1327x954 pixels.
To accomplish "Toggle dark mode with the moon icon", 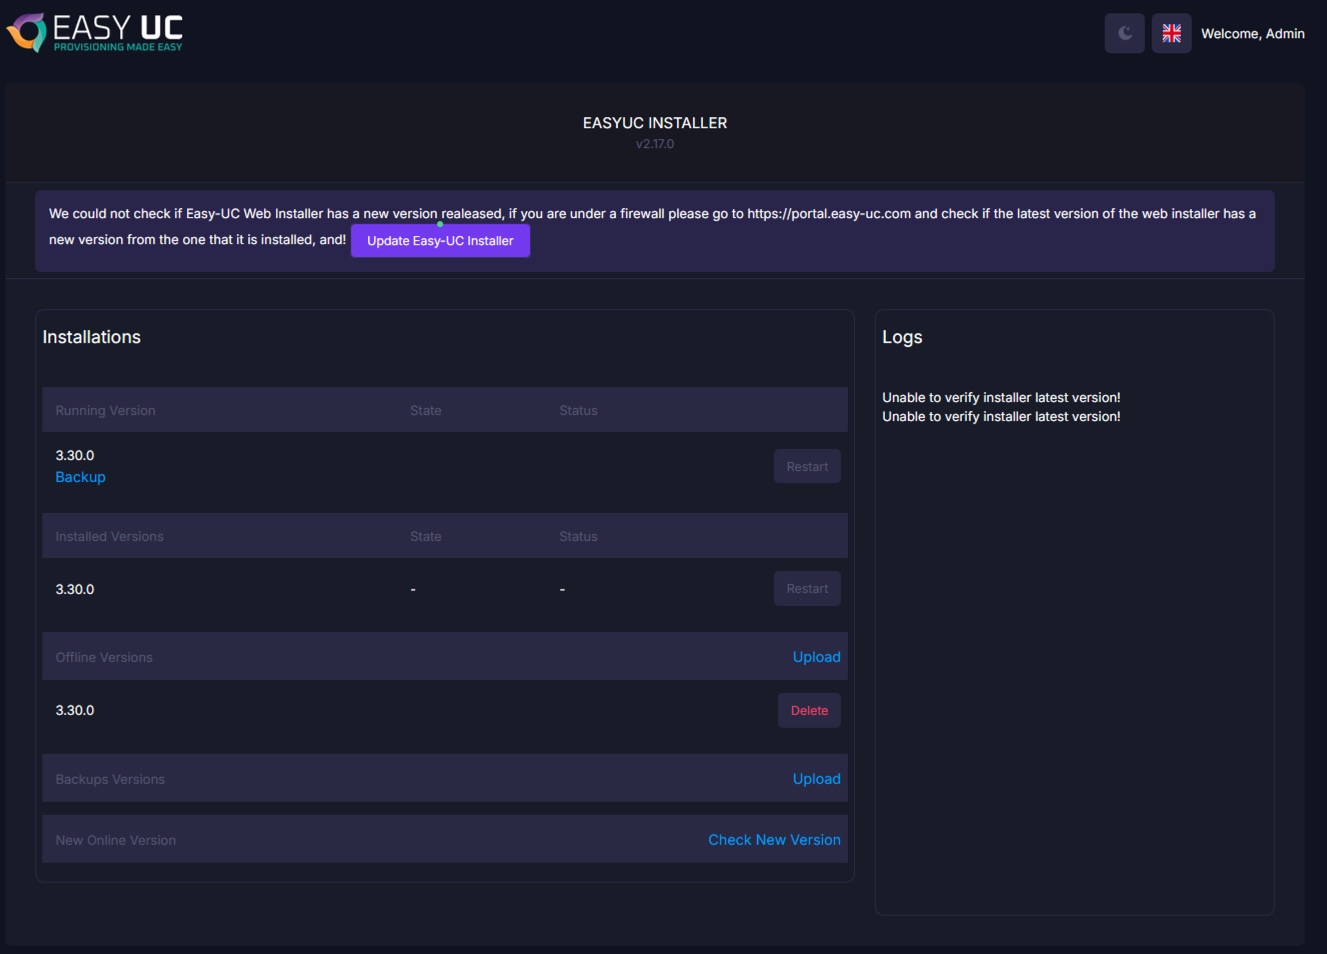I will (x=1124, y=33).
